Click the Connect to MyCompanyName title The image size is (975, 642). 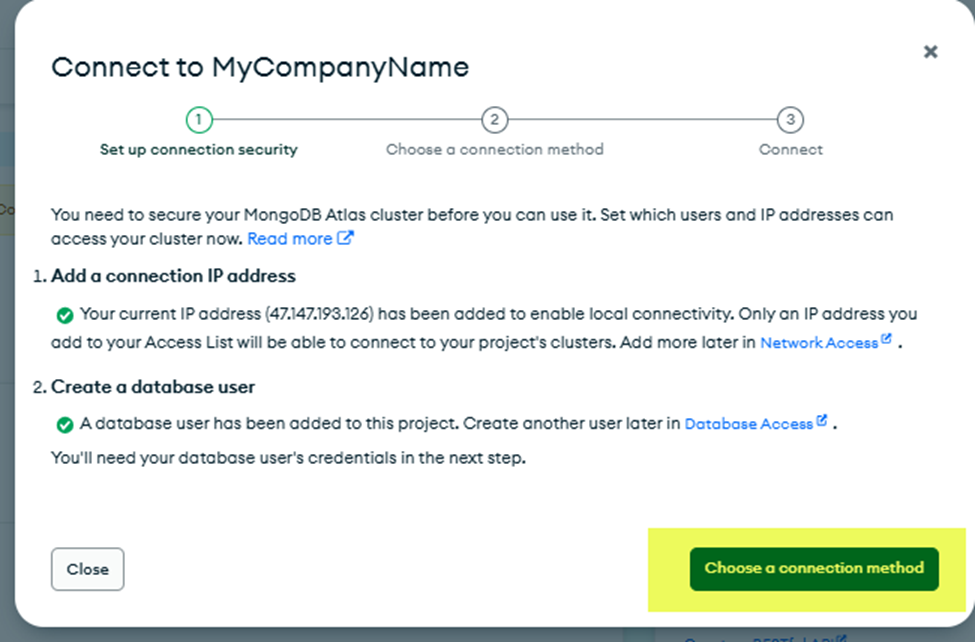(260, 67)
